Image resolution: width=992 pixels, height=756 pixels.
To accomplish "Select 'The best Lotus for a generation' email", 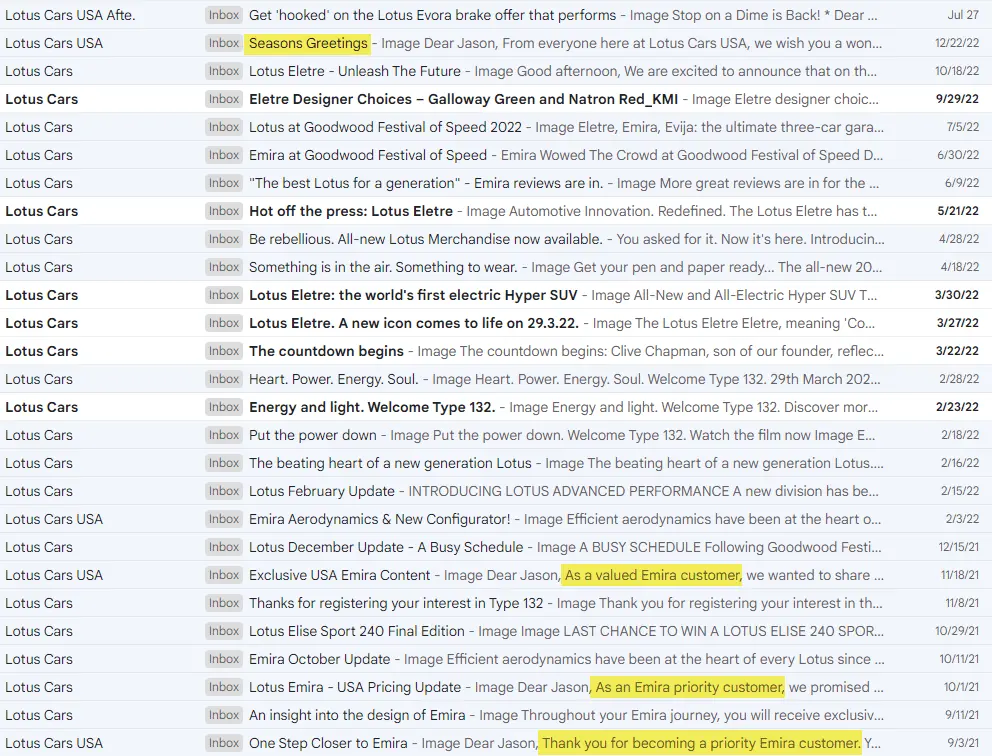I will coord(355,183).
